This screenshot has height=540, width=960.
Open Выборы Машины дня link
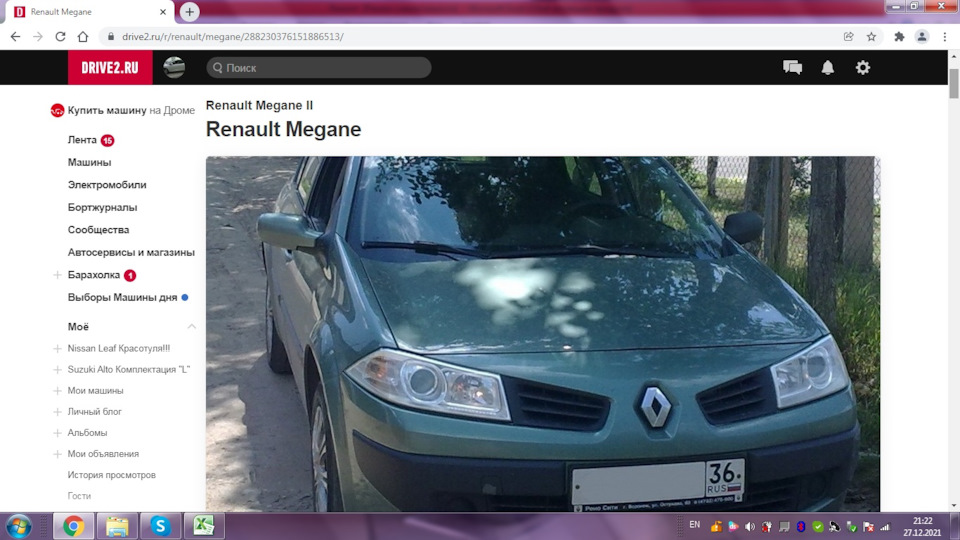(x=122, y=298)
